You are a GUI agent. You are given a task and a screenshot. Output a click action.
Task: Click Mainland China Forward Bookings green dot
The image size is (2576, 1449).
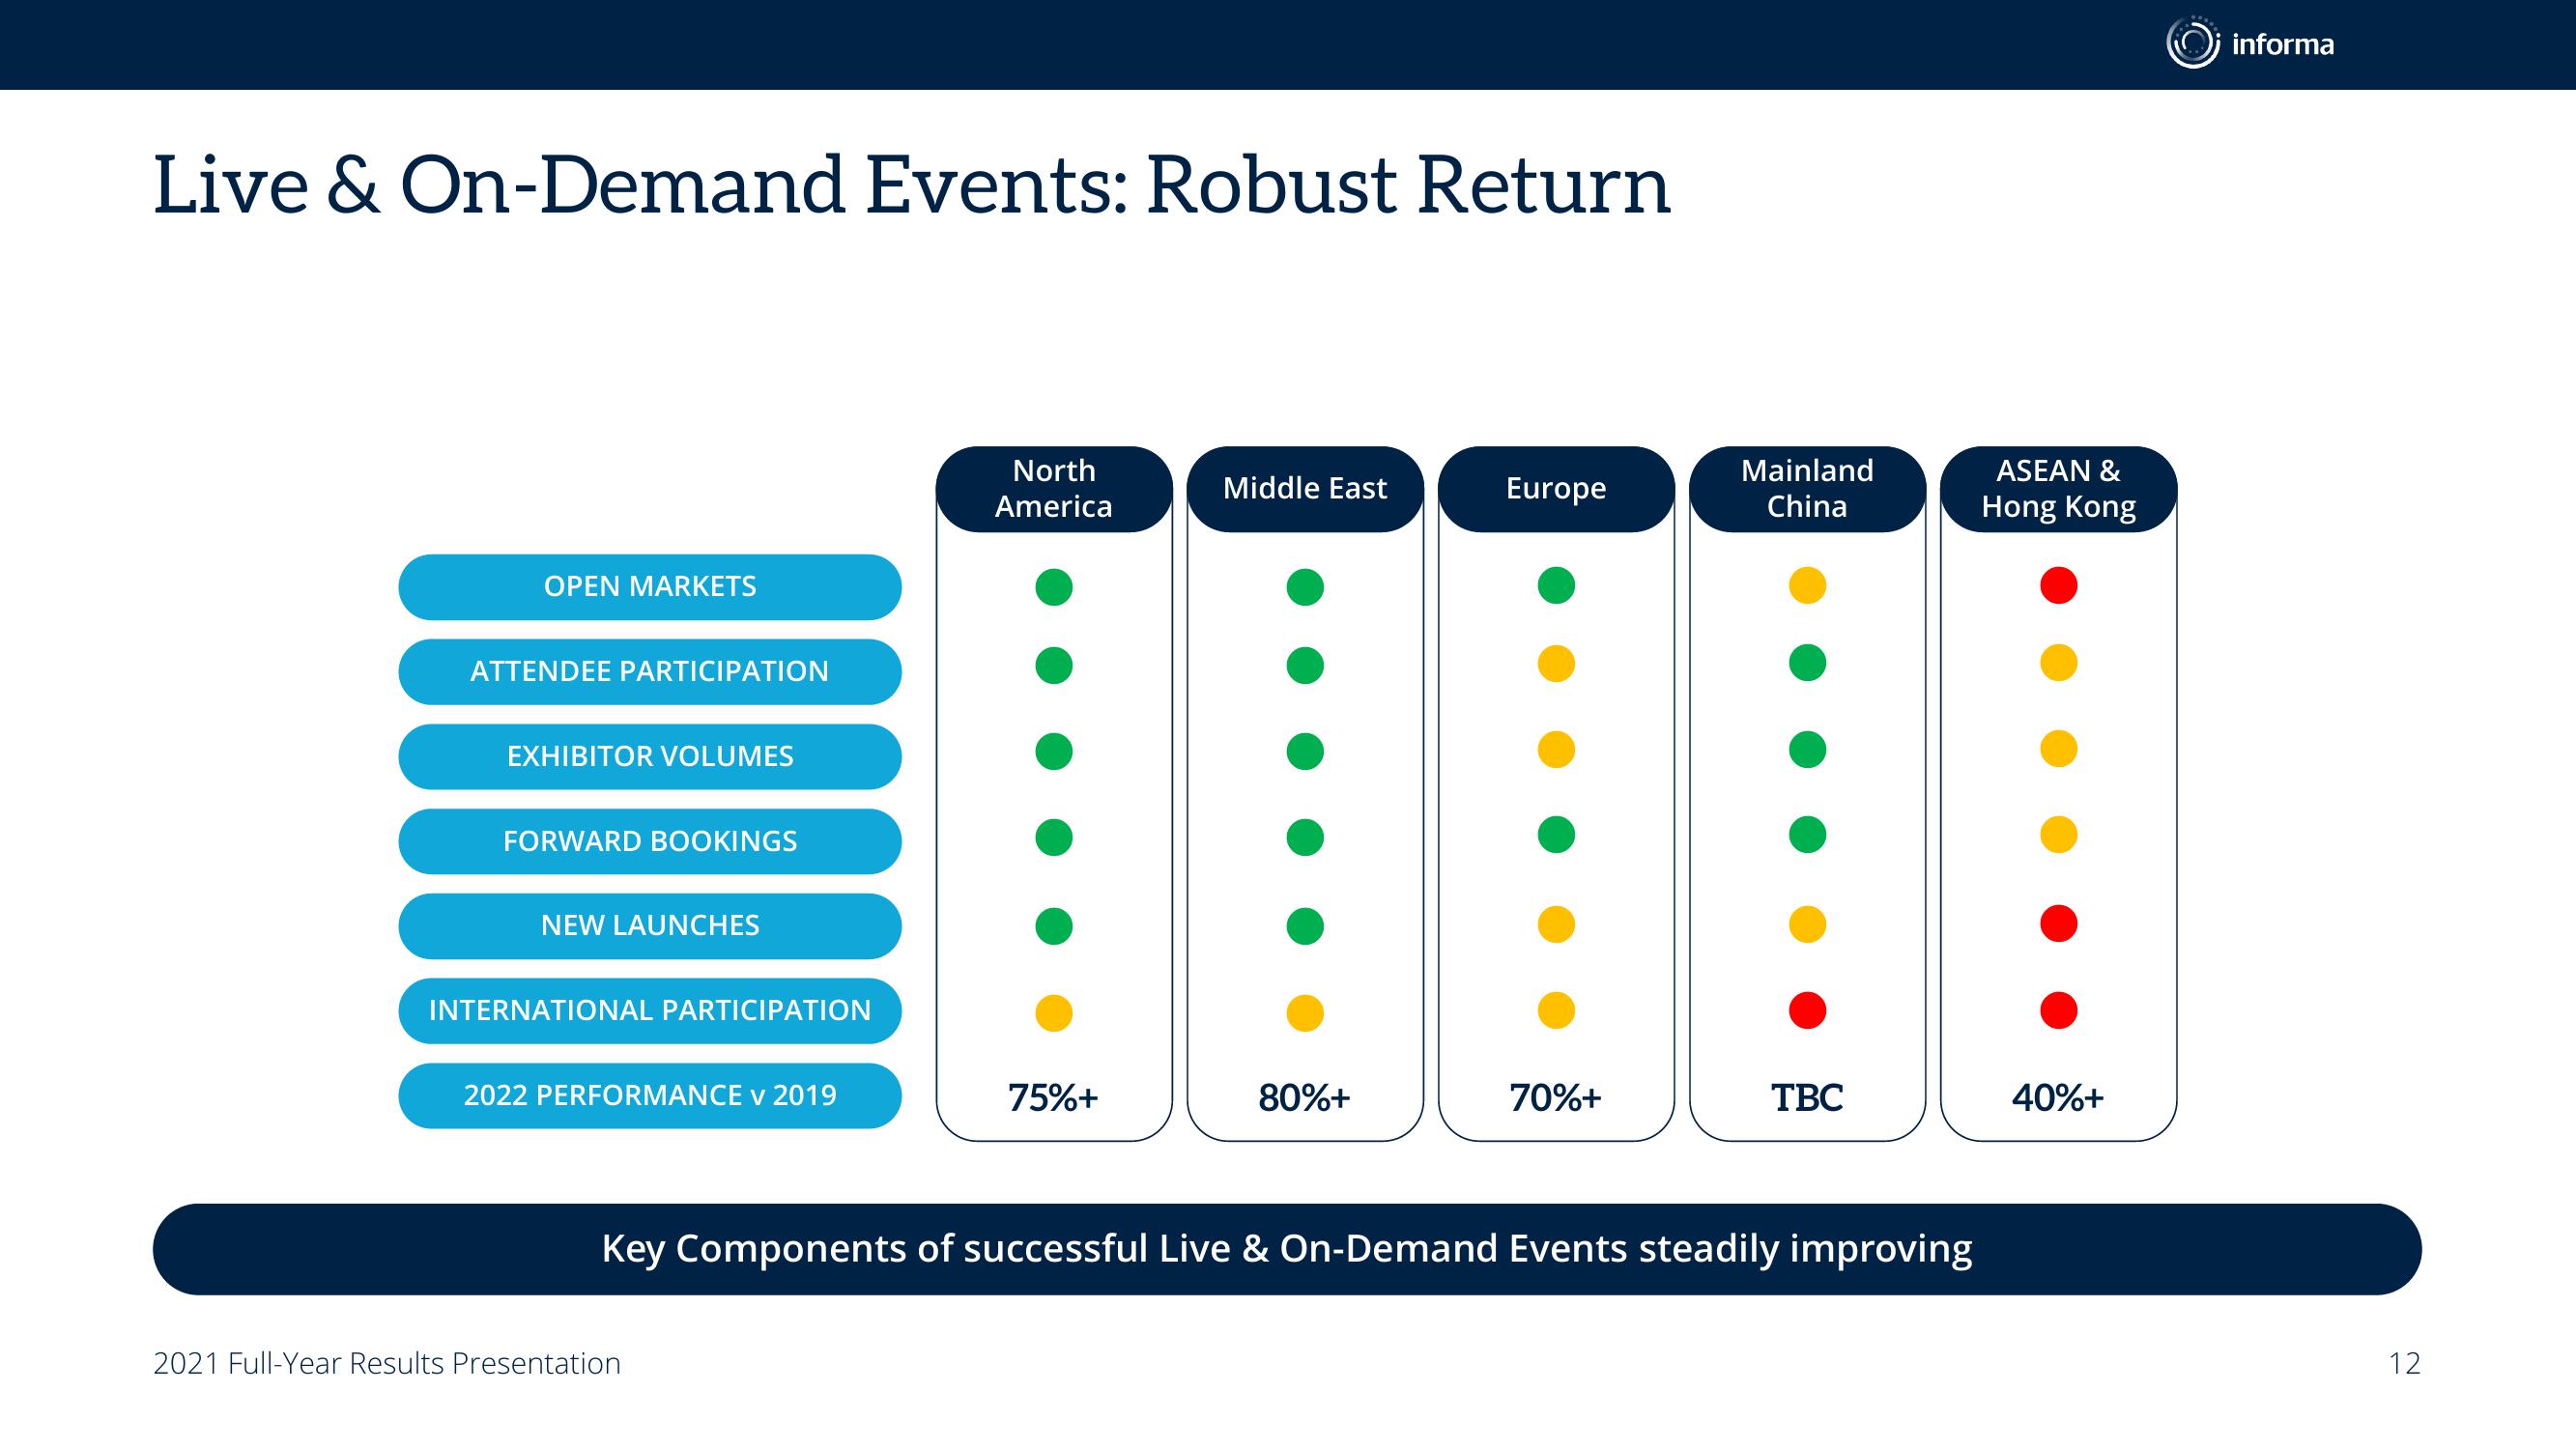[x=1807, y=834]
